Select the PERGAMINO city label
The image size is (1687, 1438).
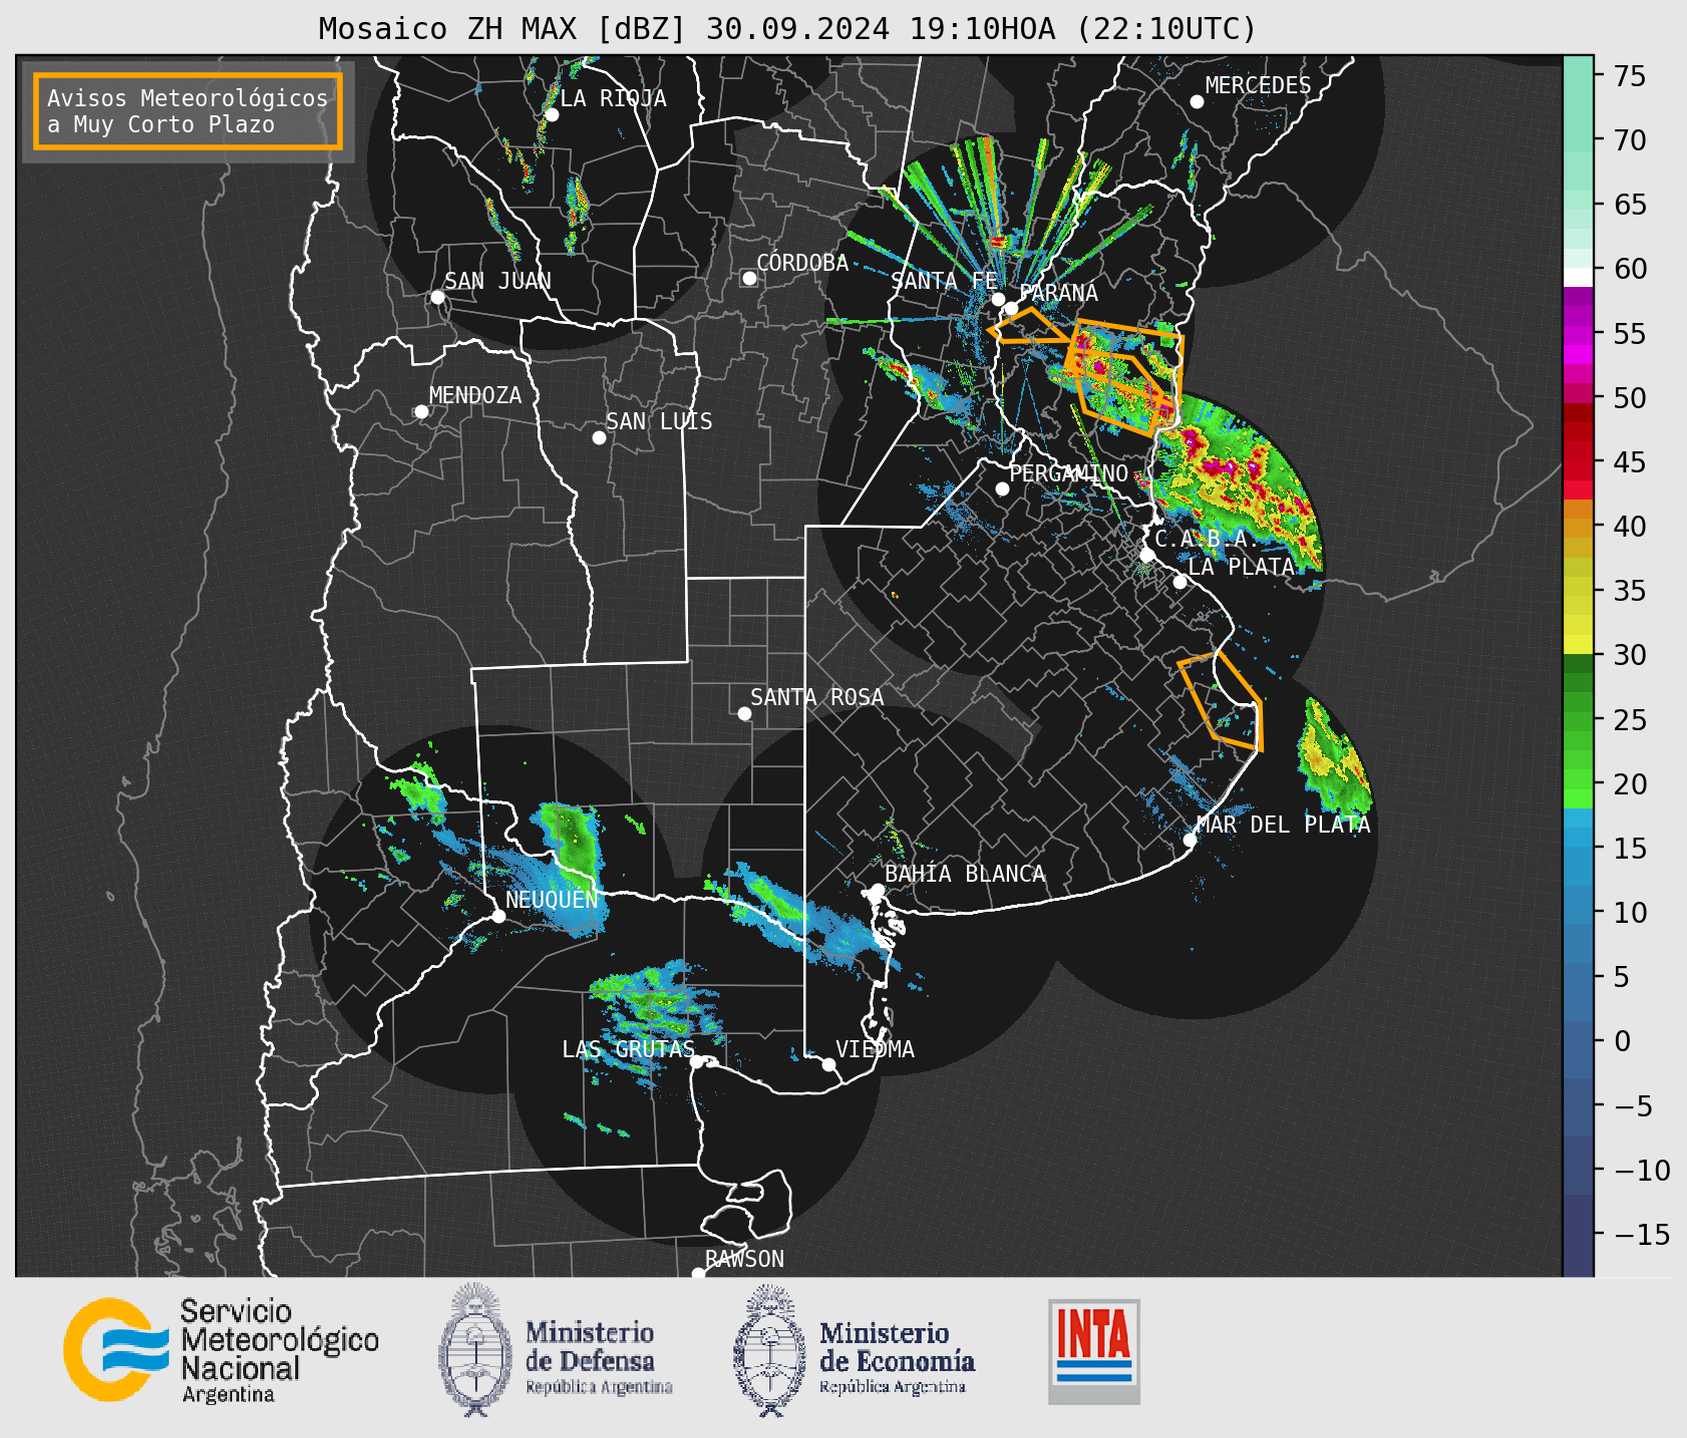[x=1069, y=473]
